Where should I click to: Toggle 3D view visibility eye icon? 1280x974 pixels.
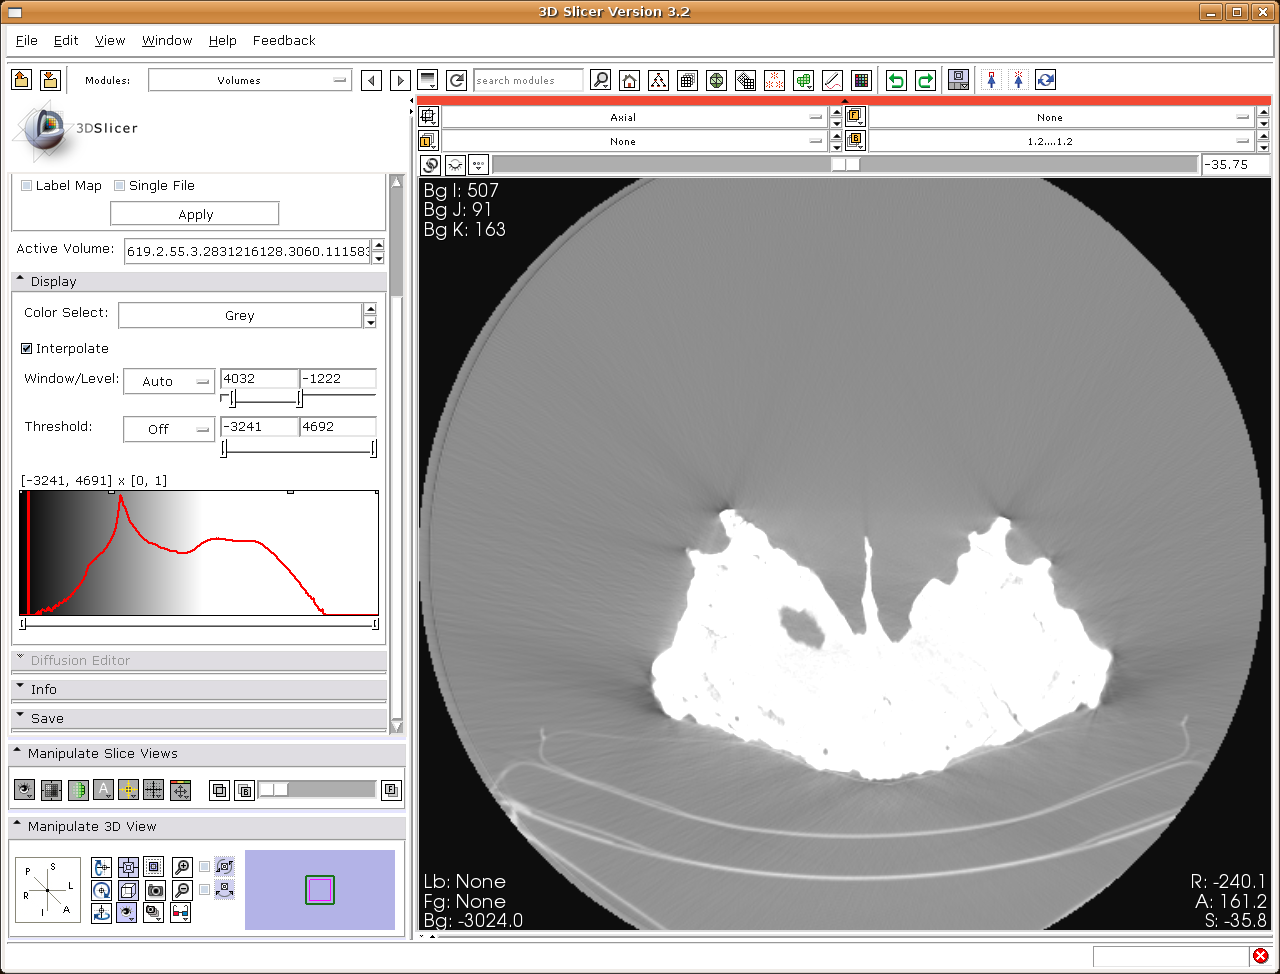(127, 912)
